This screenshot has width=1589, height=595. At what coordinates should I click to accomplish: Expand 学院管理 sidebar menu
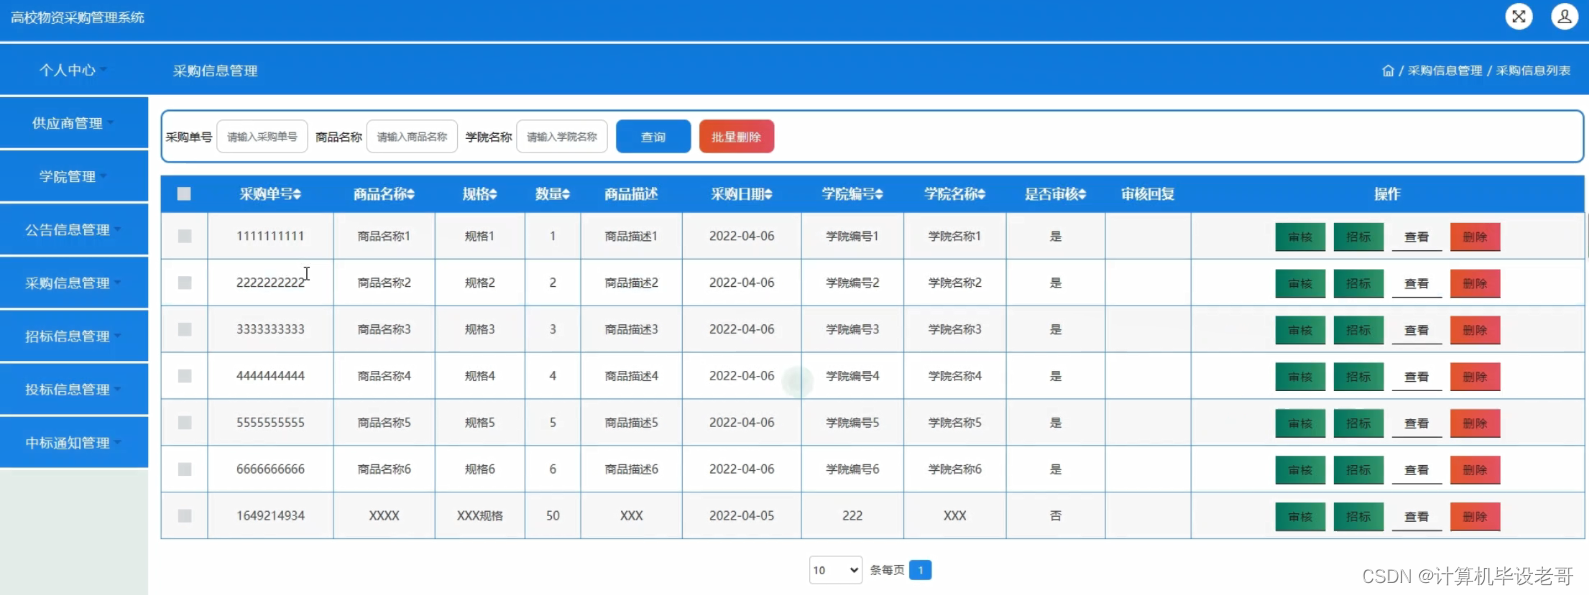(74, 176)
